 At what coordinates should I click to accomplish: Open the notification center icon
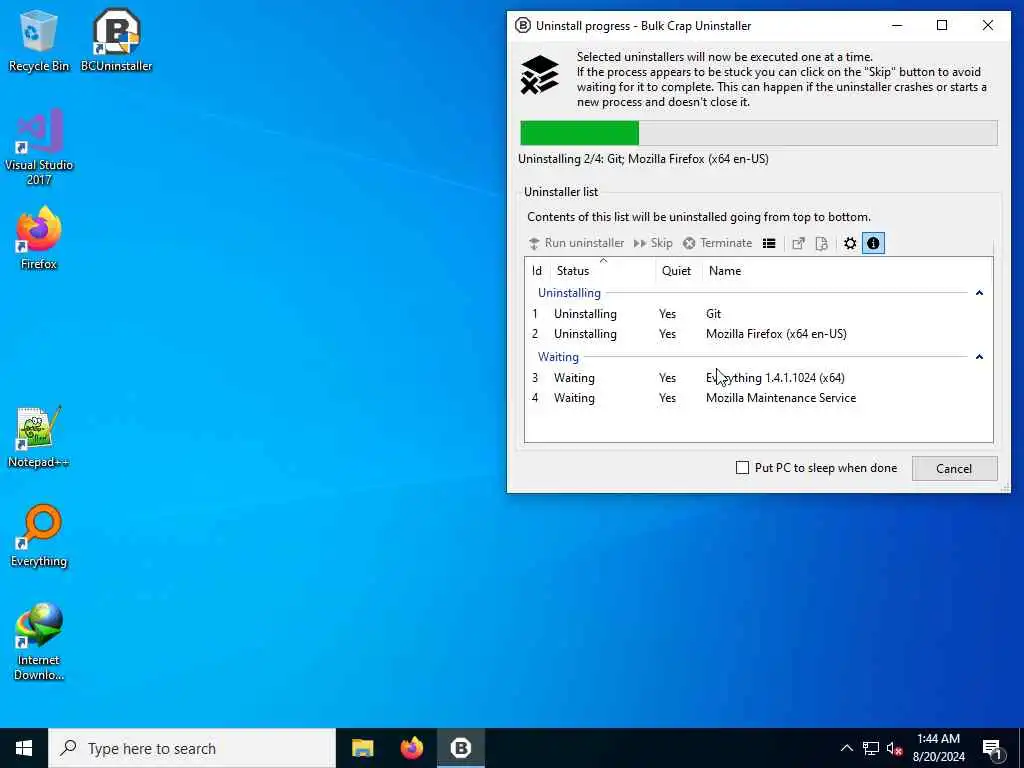[992, 750]
